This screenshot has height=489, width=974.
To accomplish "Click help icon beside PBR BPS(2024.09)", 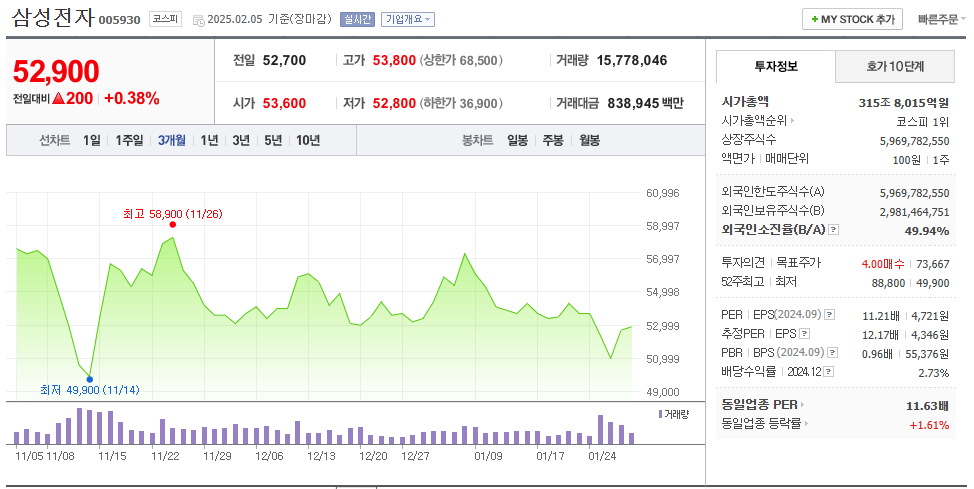I will point(832,352).
